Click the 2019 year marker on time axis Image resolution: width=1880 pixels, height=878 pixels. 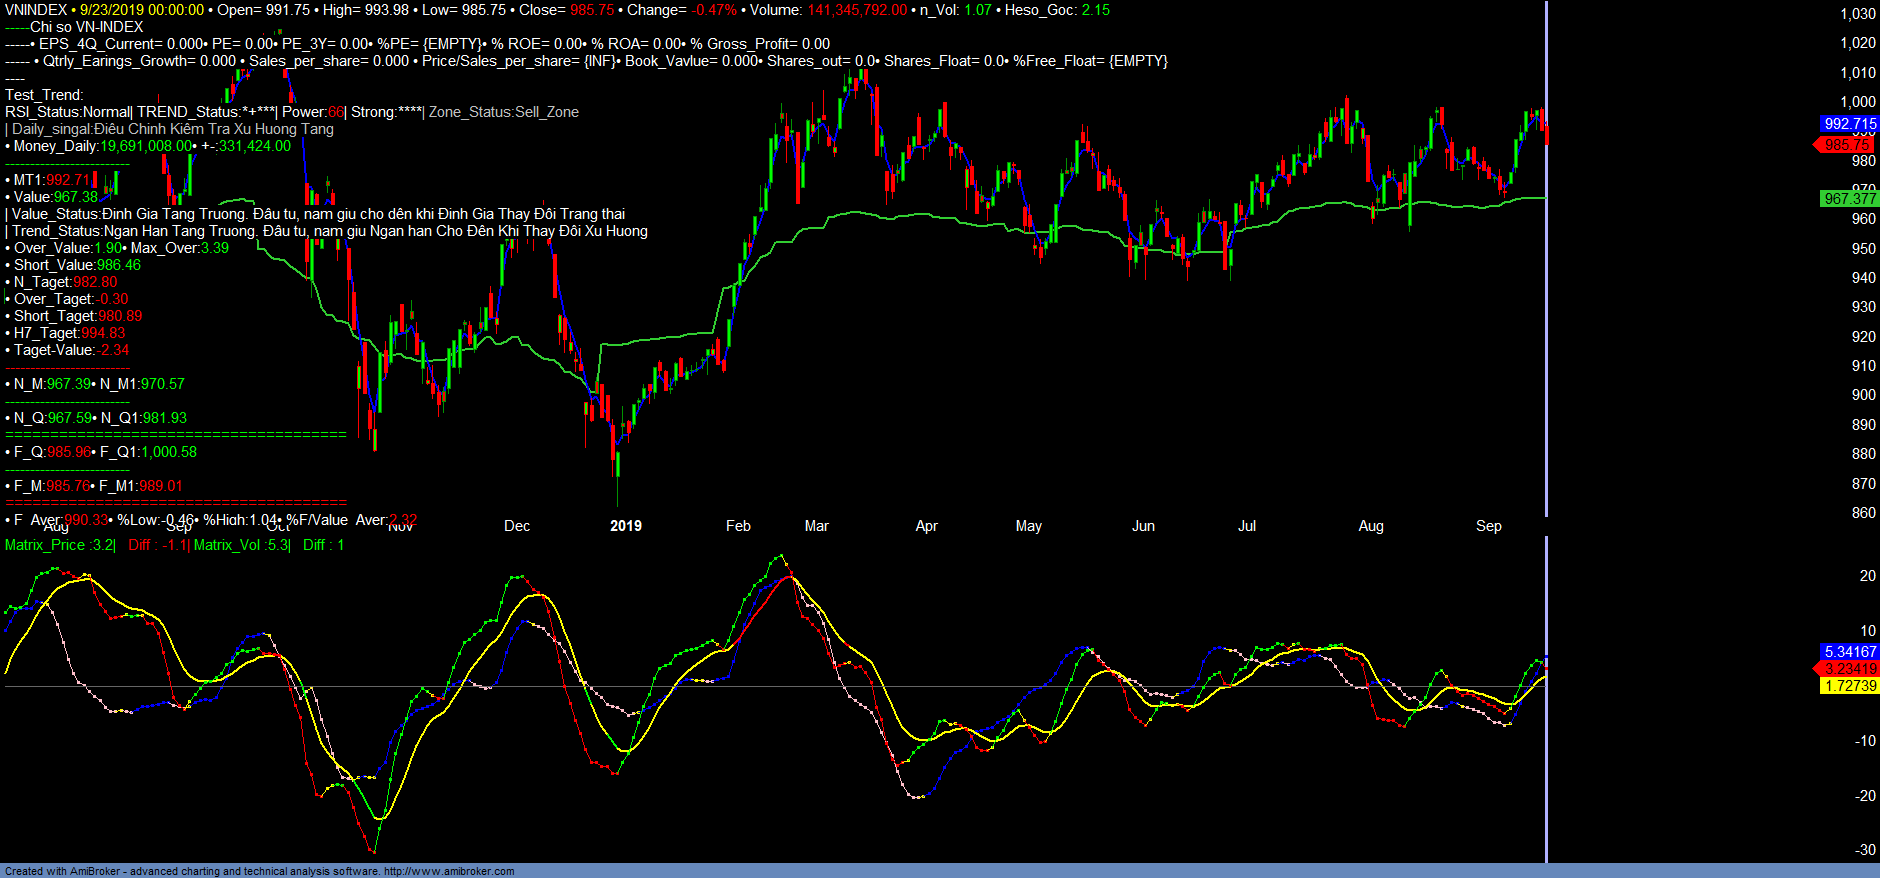pos(626,526)
